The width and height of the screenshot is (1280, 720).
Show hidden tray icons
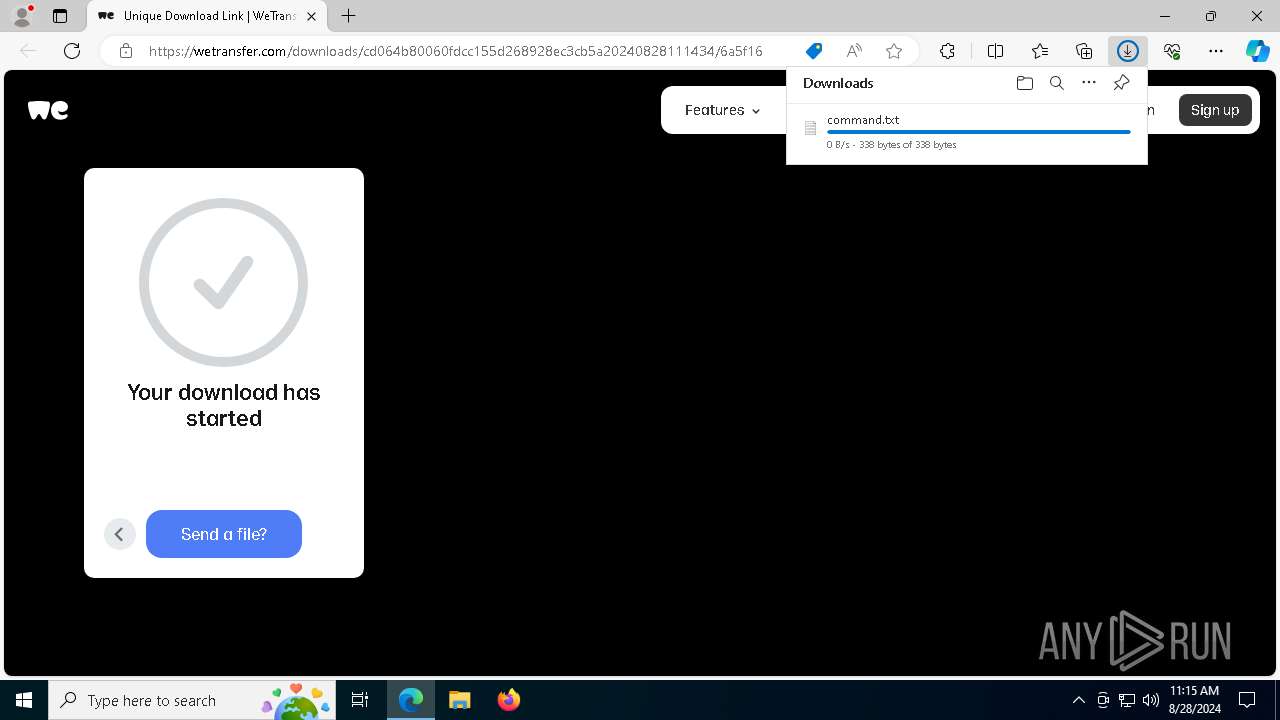pyautogui.click(x=1078, y=700)
